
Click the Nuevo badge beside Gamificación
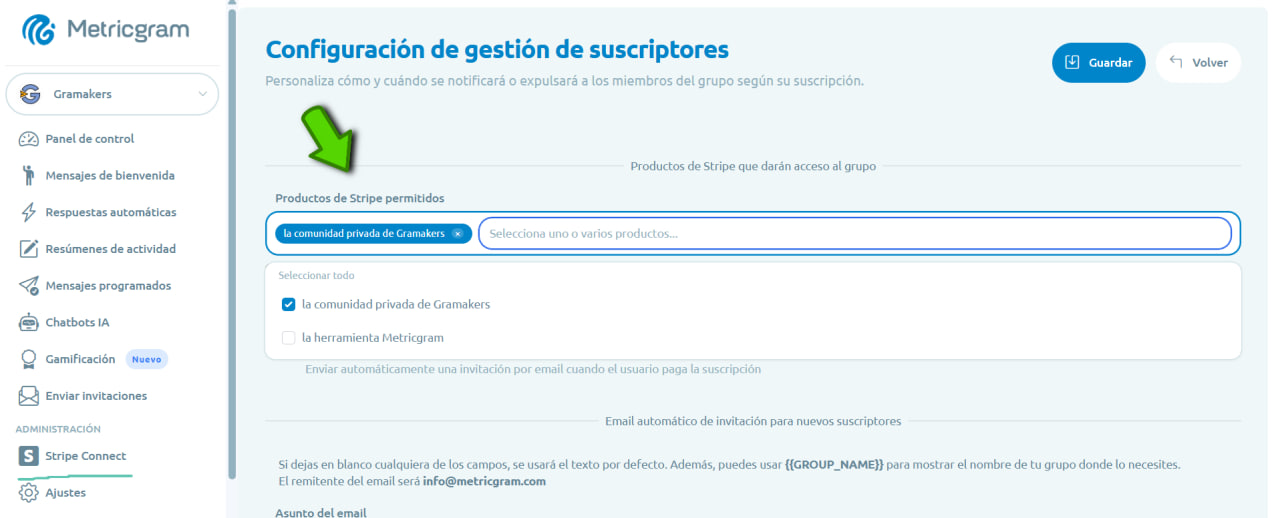[146, 359]
